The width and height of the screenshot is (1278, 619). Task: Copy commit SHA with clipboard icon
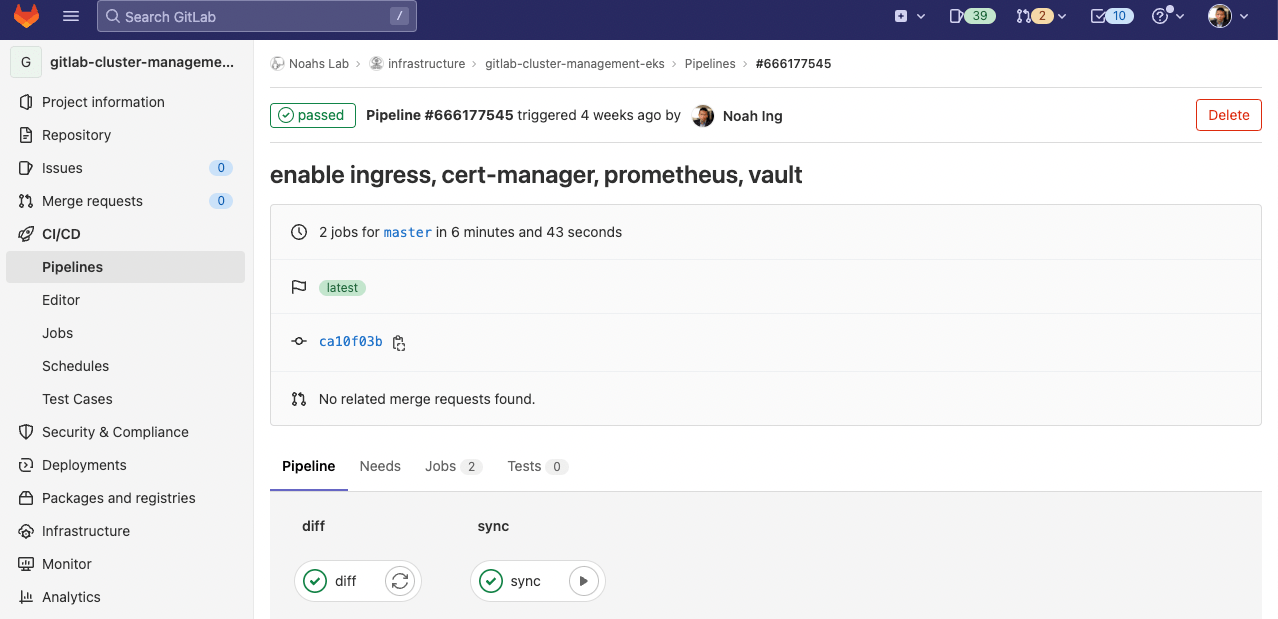pyautogui.click(x=399, y=343)
